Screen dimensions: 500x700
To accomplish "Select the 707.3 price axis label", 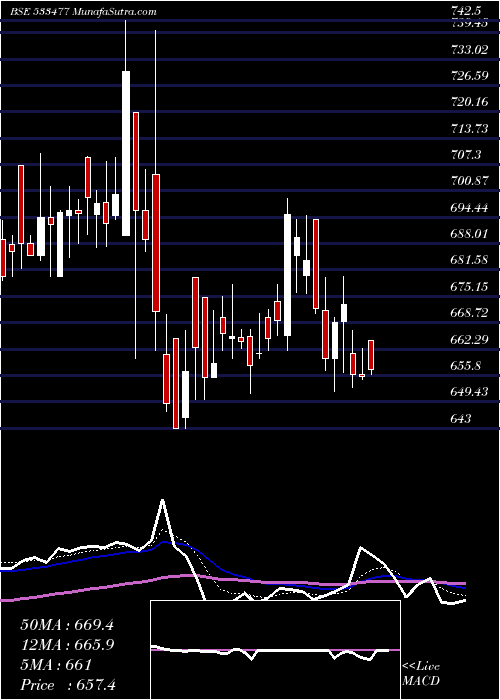I will [466, 155].
